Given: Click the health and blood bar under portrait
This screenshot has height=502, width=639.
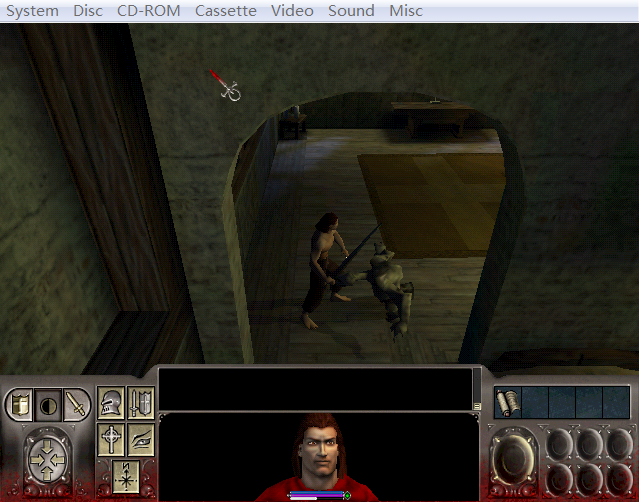Looking at the screenshot, I should tap(319, 495).
